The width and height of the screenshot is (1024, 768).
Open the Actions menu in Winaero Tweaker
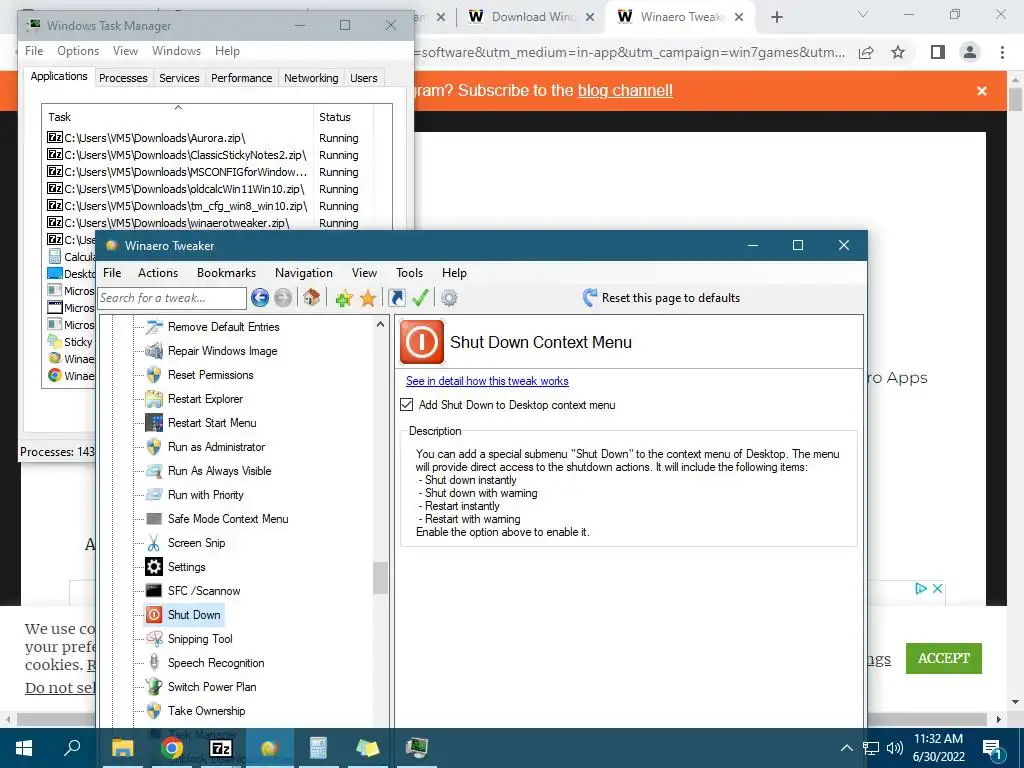tap(158, 273)
